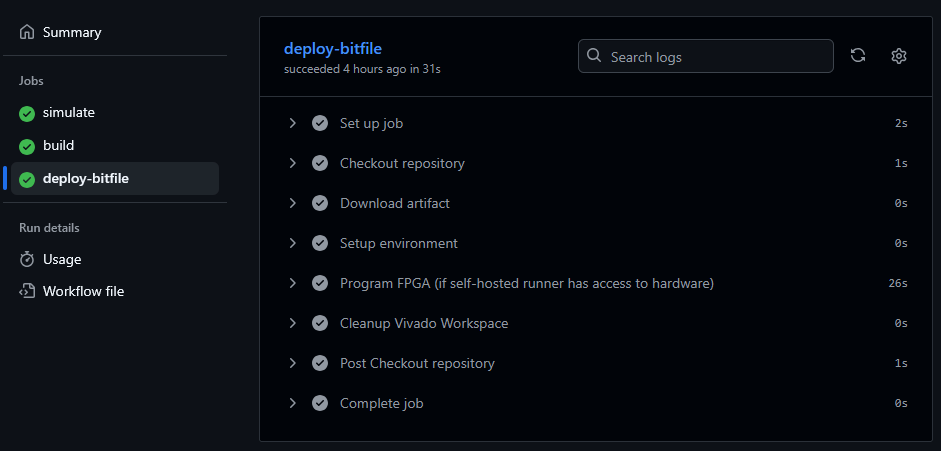Click the green success icon beside build
The width and height of the screenshot is (941, 451).
(27, 146)
